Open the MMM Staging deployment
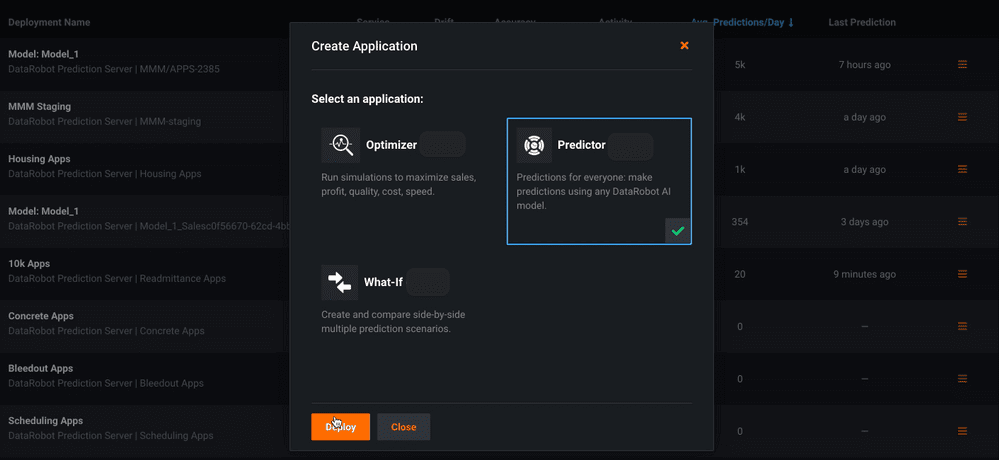 pyautogui.click(x=40, y=106)
